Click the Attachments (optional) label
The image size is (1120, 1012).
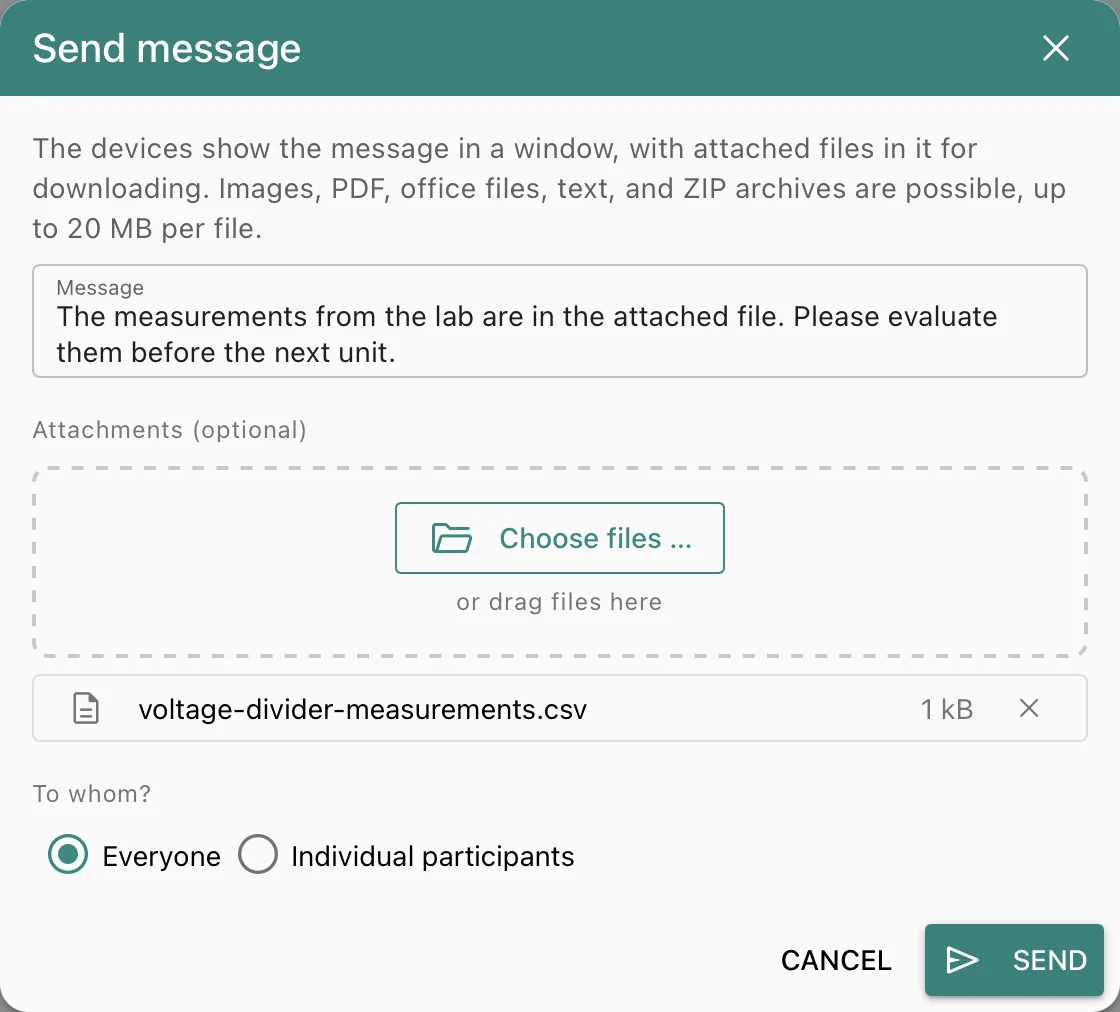tap(170, 430)
